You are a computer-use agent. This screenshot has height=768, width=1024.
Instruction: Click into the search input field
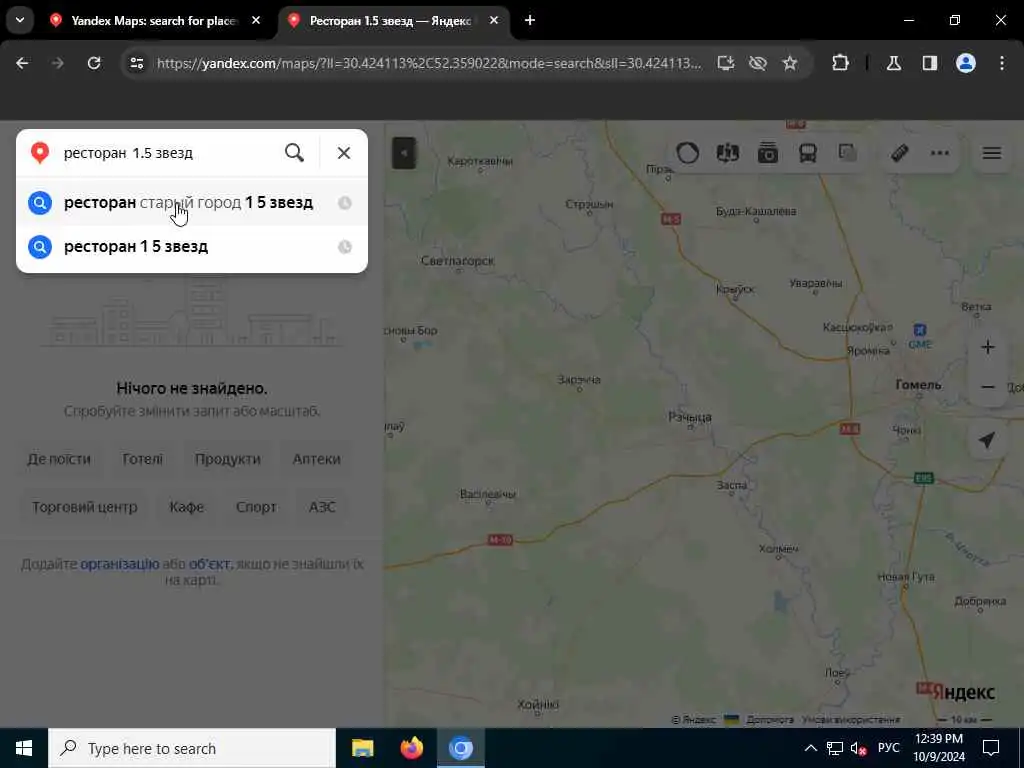click(167, 153)
